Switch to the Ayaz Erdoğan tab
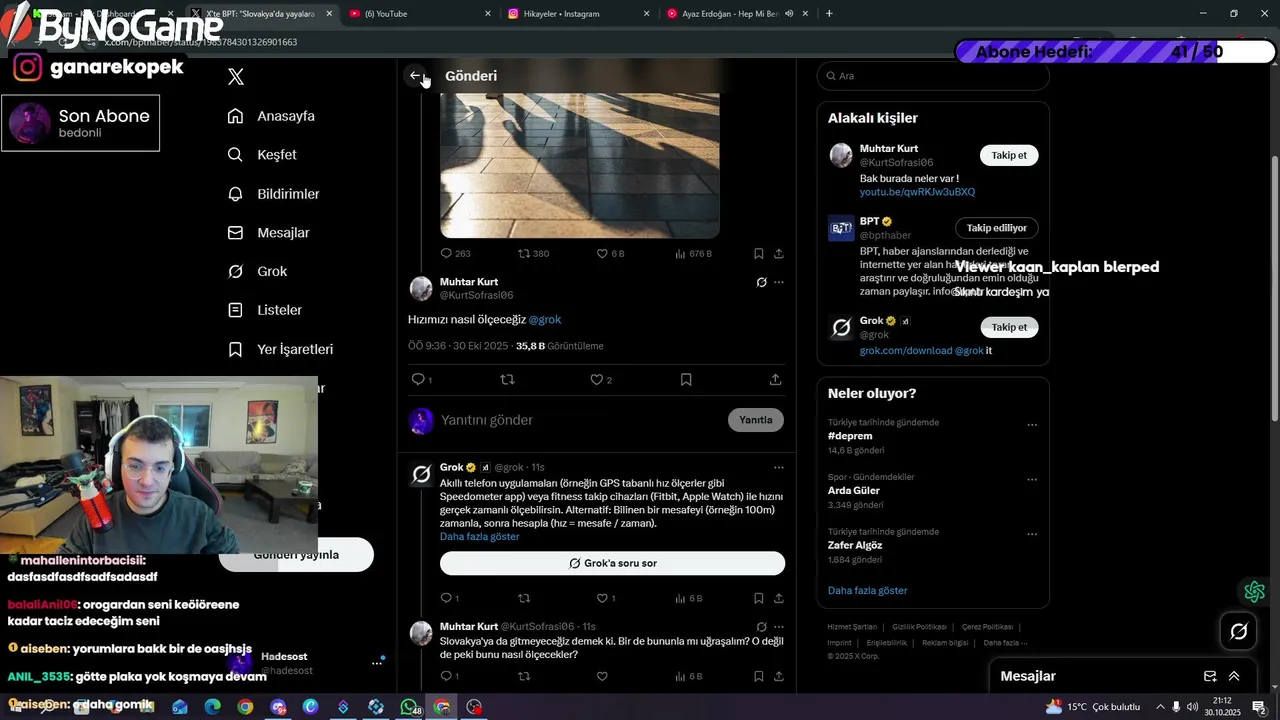This screenshot has width=1280, height=720. point(737,14)
